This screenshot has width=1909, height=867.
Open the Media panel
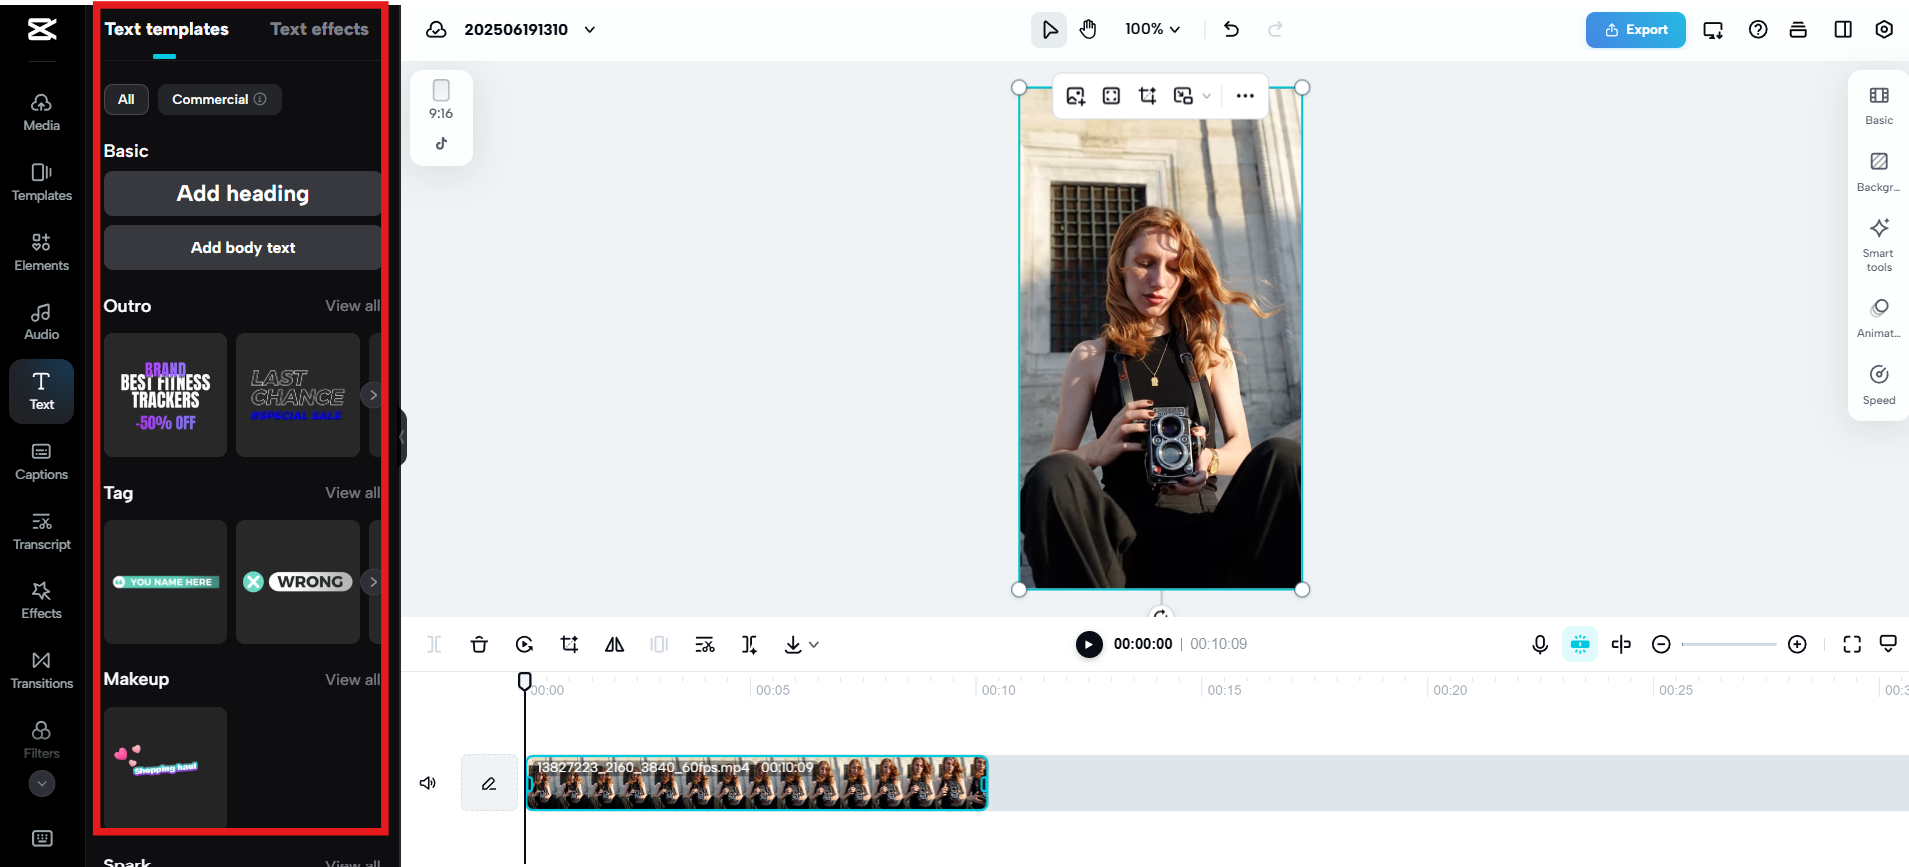(41, 112)
